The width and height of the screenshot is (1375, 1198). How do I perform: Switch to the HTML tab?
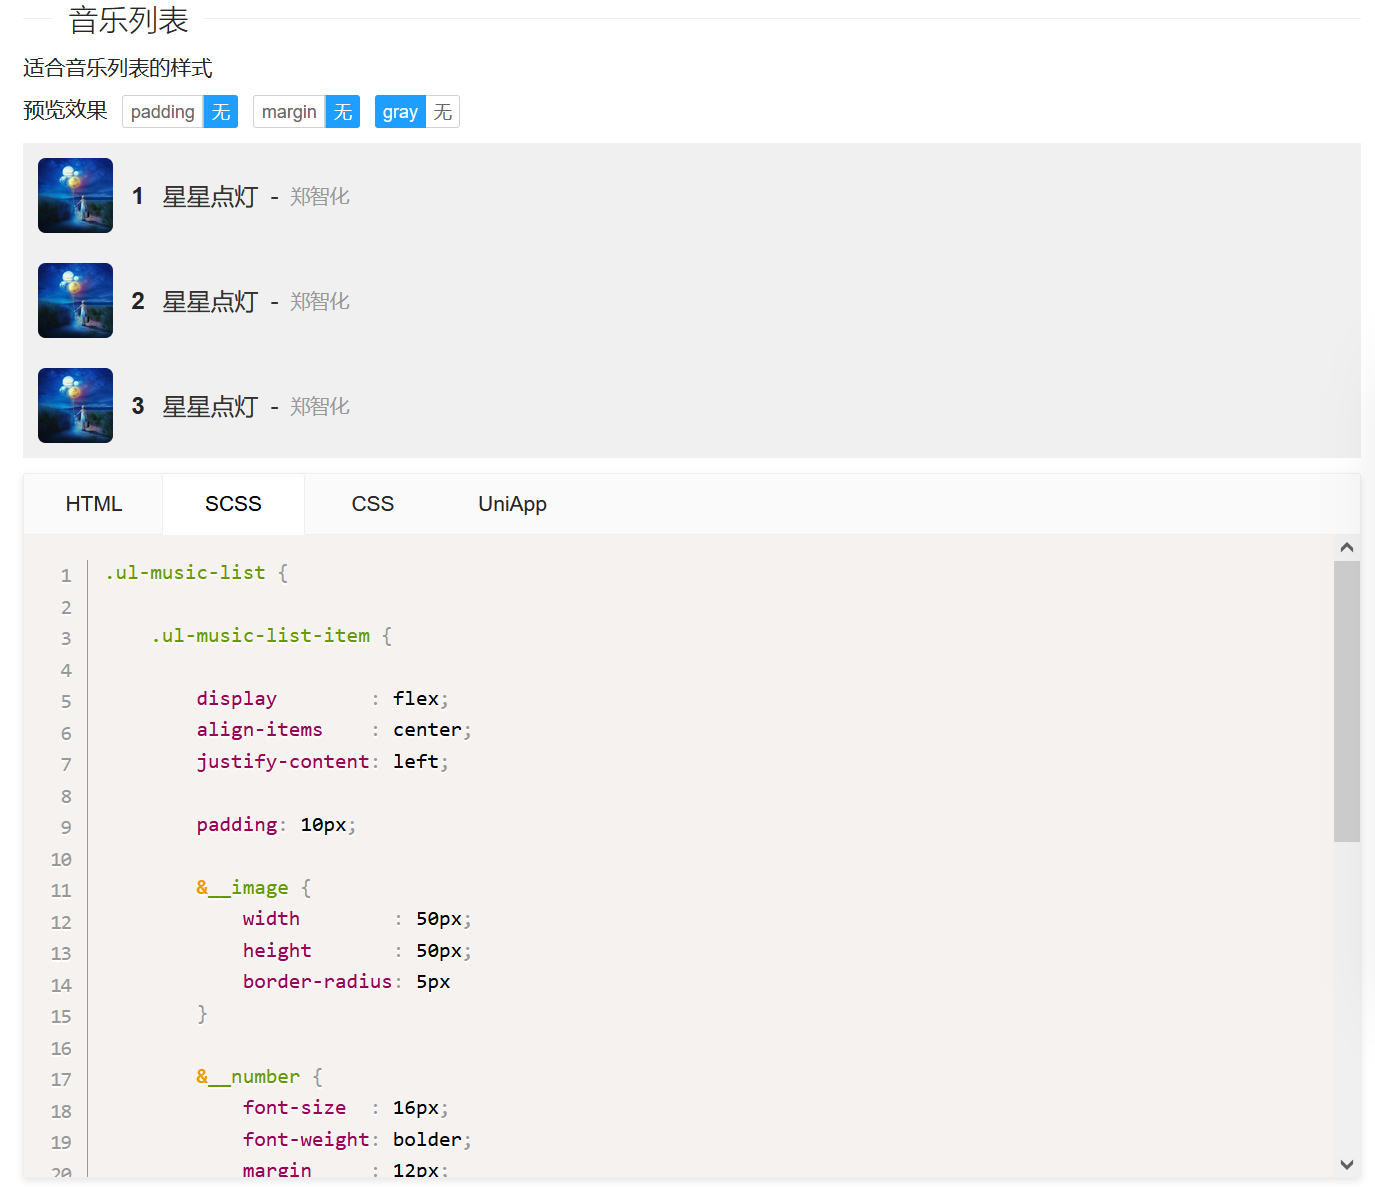pos(94,504)
